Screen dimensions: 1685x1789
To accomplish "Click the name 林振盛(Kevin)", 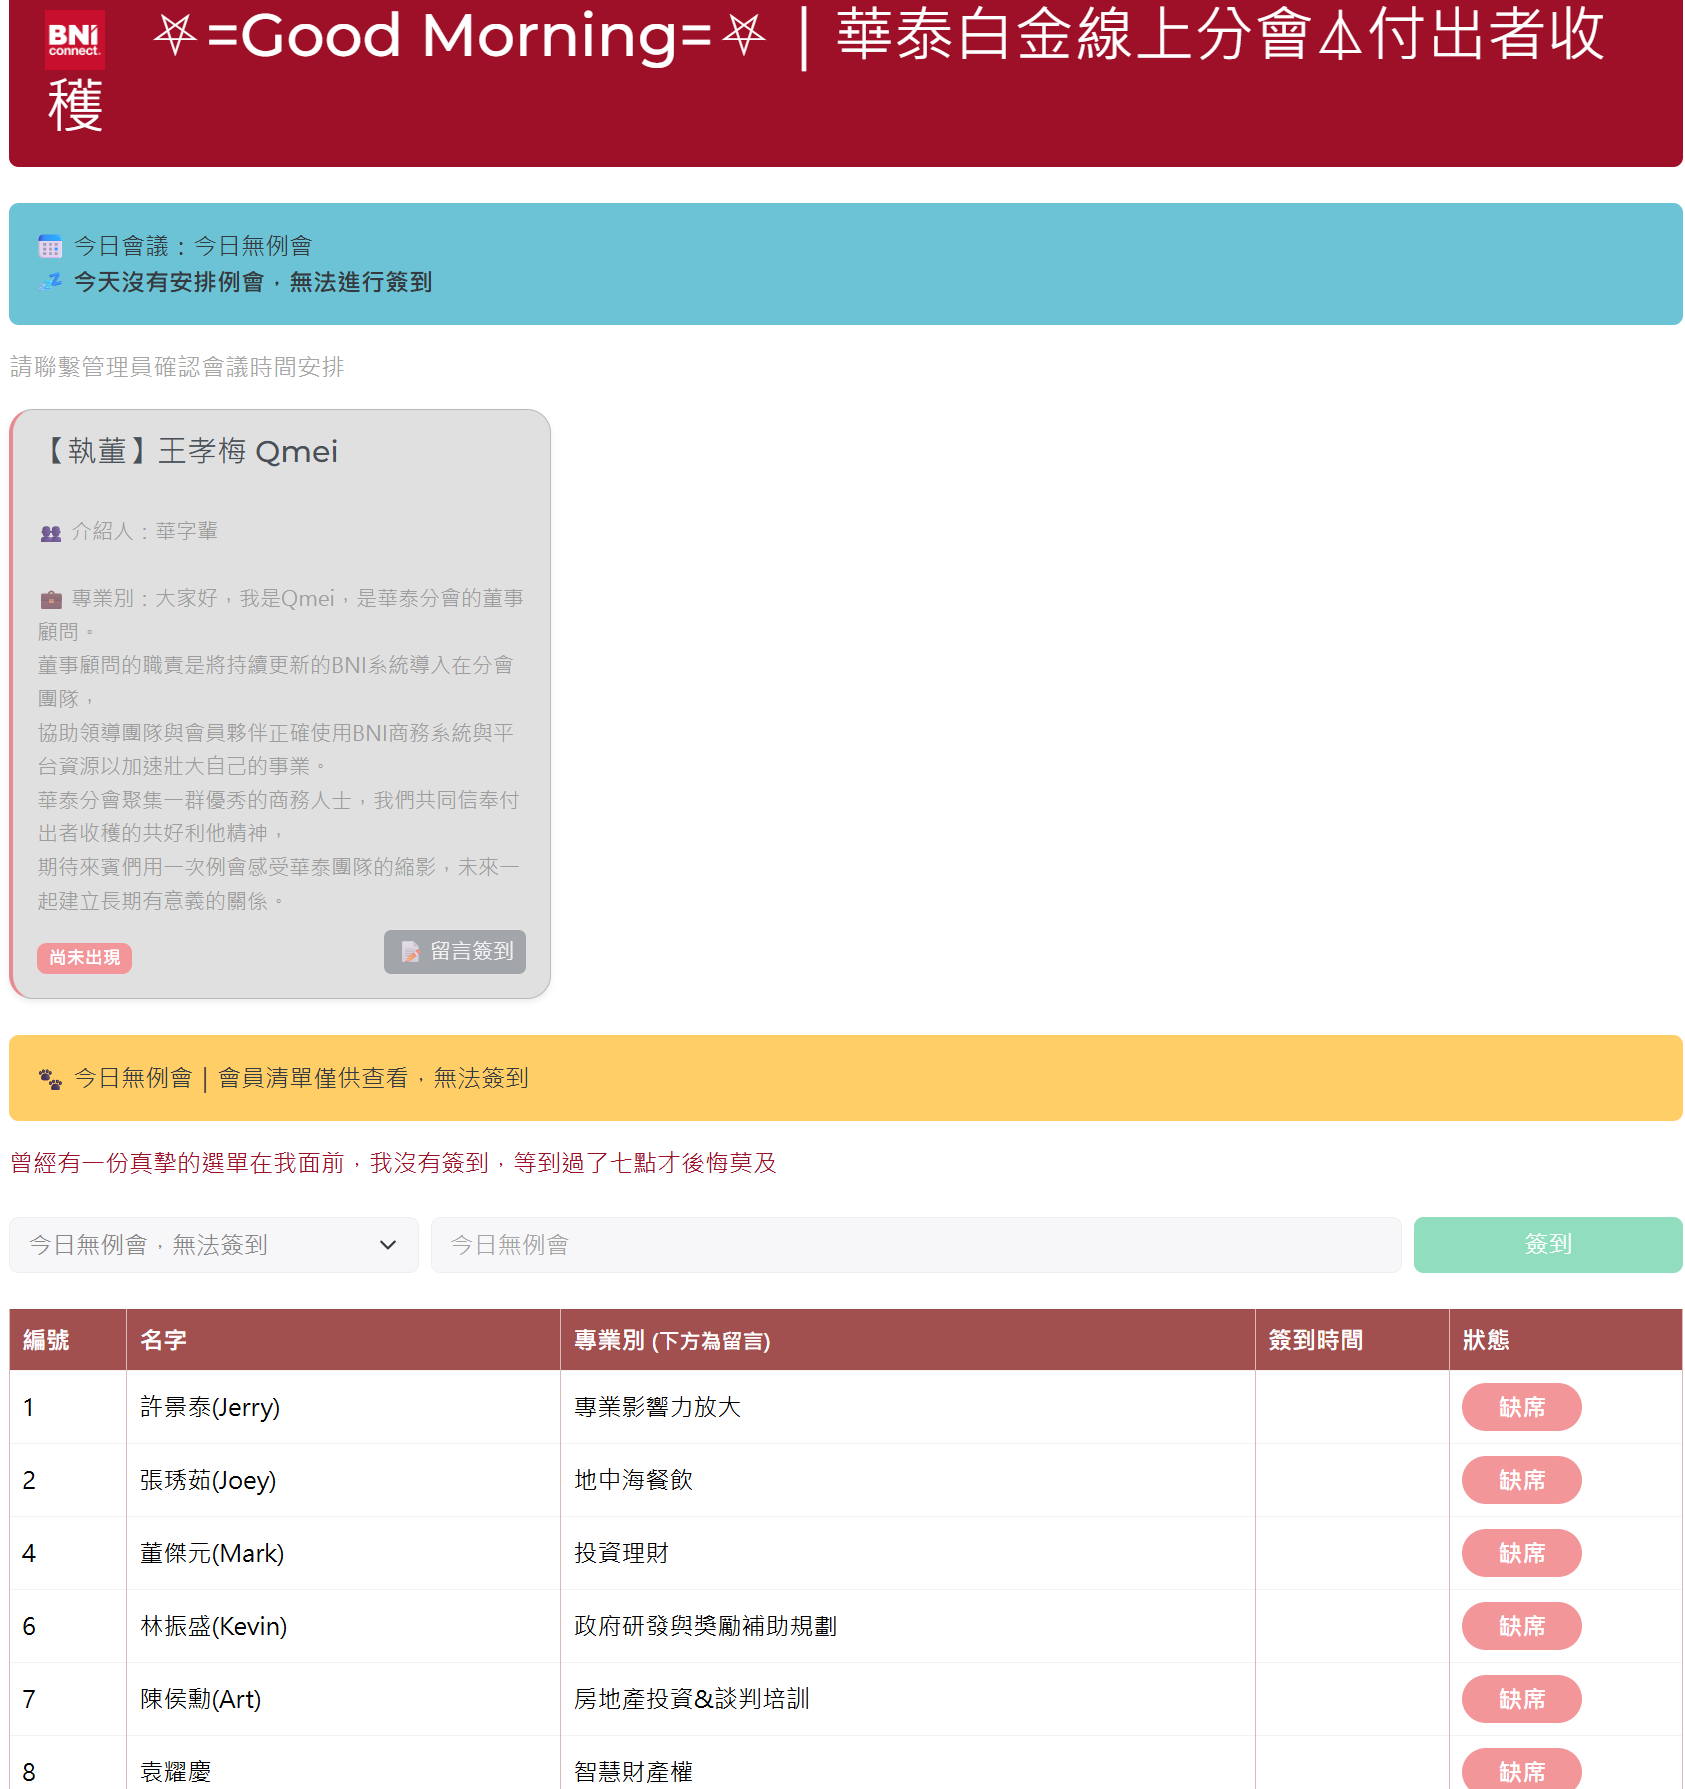I will 214,1626.
